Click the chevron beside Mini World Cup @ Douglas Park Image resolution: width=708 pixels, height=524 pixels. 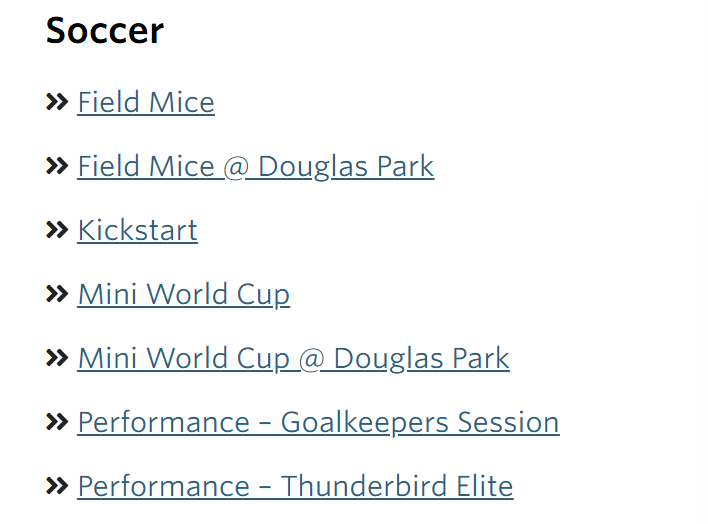(57, 358)
